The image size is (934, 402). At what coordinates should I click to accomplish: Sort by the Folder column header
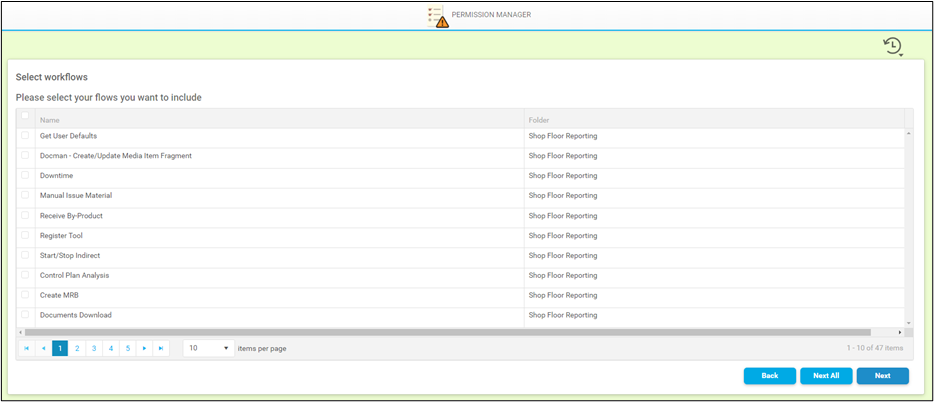click(x=539, y=120)
